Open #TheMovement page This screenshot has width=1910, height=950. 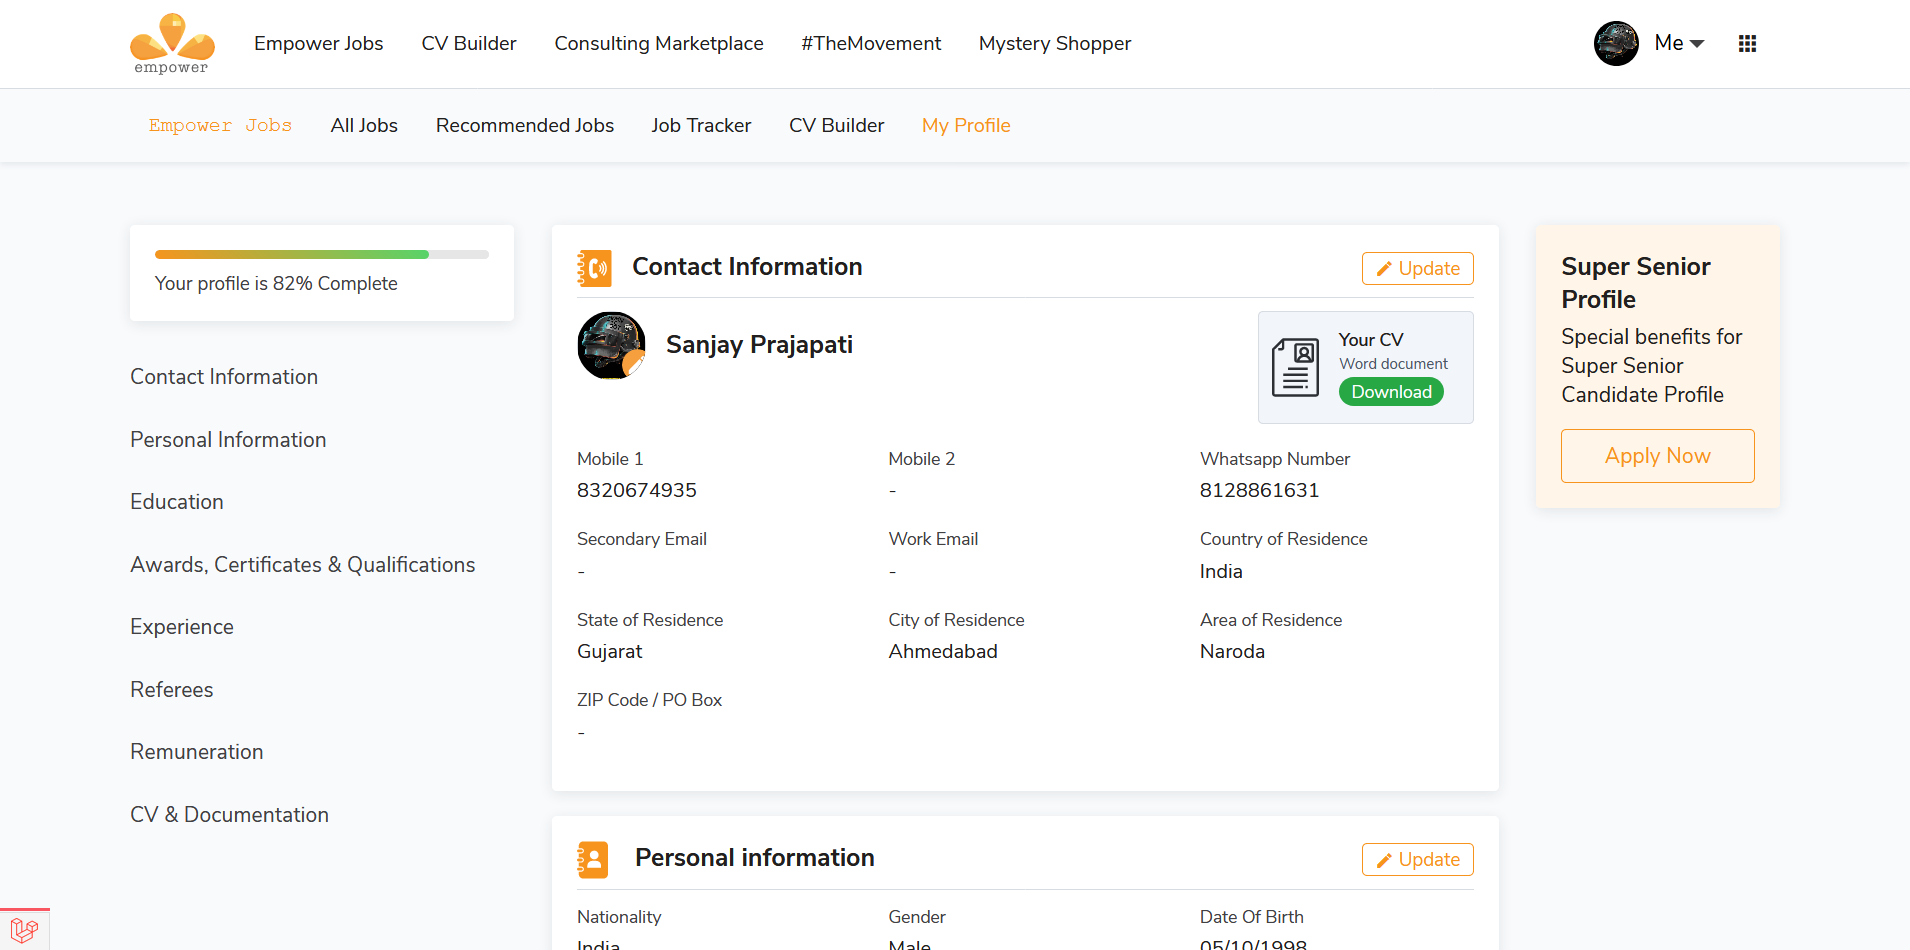pyautogui.click(x=871, y=43)
